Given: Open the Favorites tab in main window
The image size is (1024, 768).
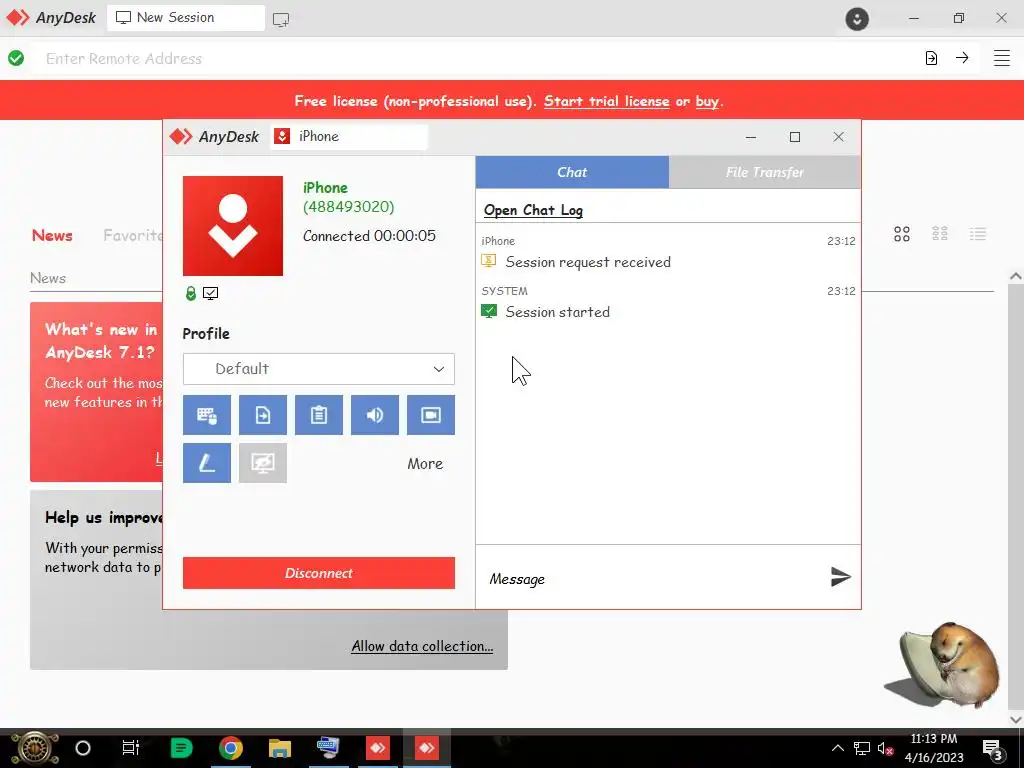Looking at the screenshot, I should (x=133, y=235).
